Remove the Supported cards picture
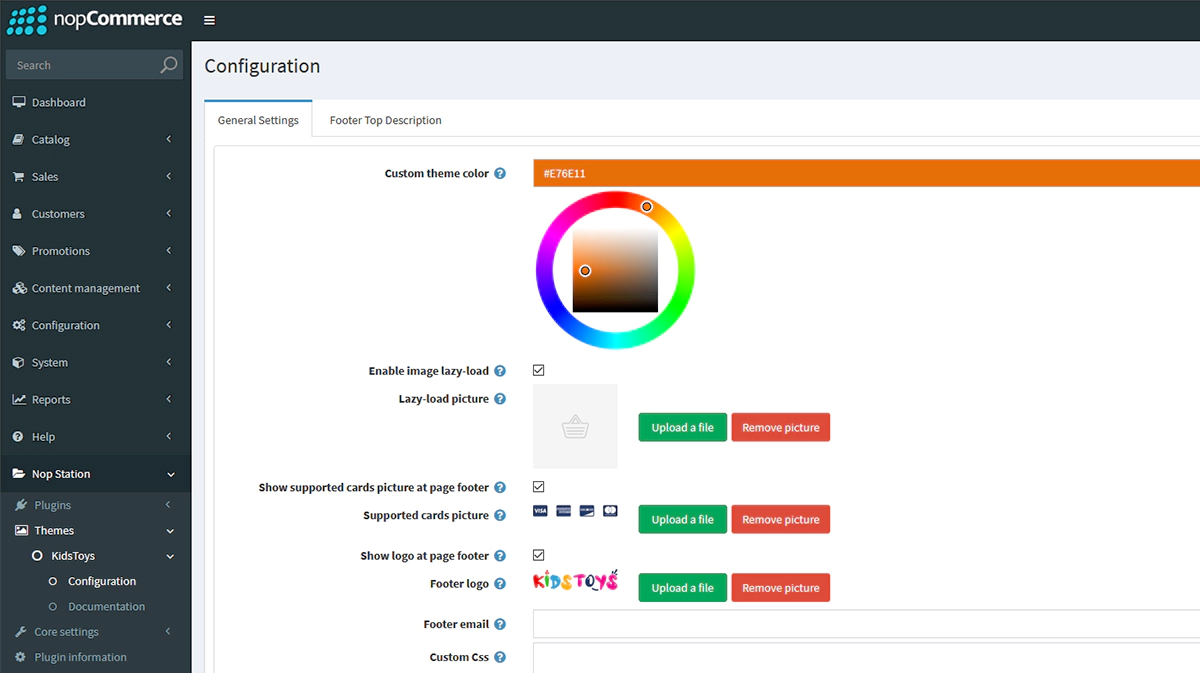The image size is (1200, 673). pyautogui.click(x=781, y=519)
